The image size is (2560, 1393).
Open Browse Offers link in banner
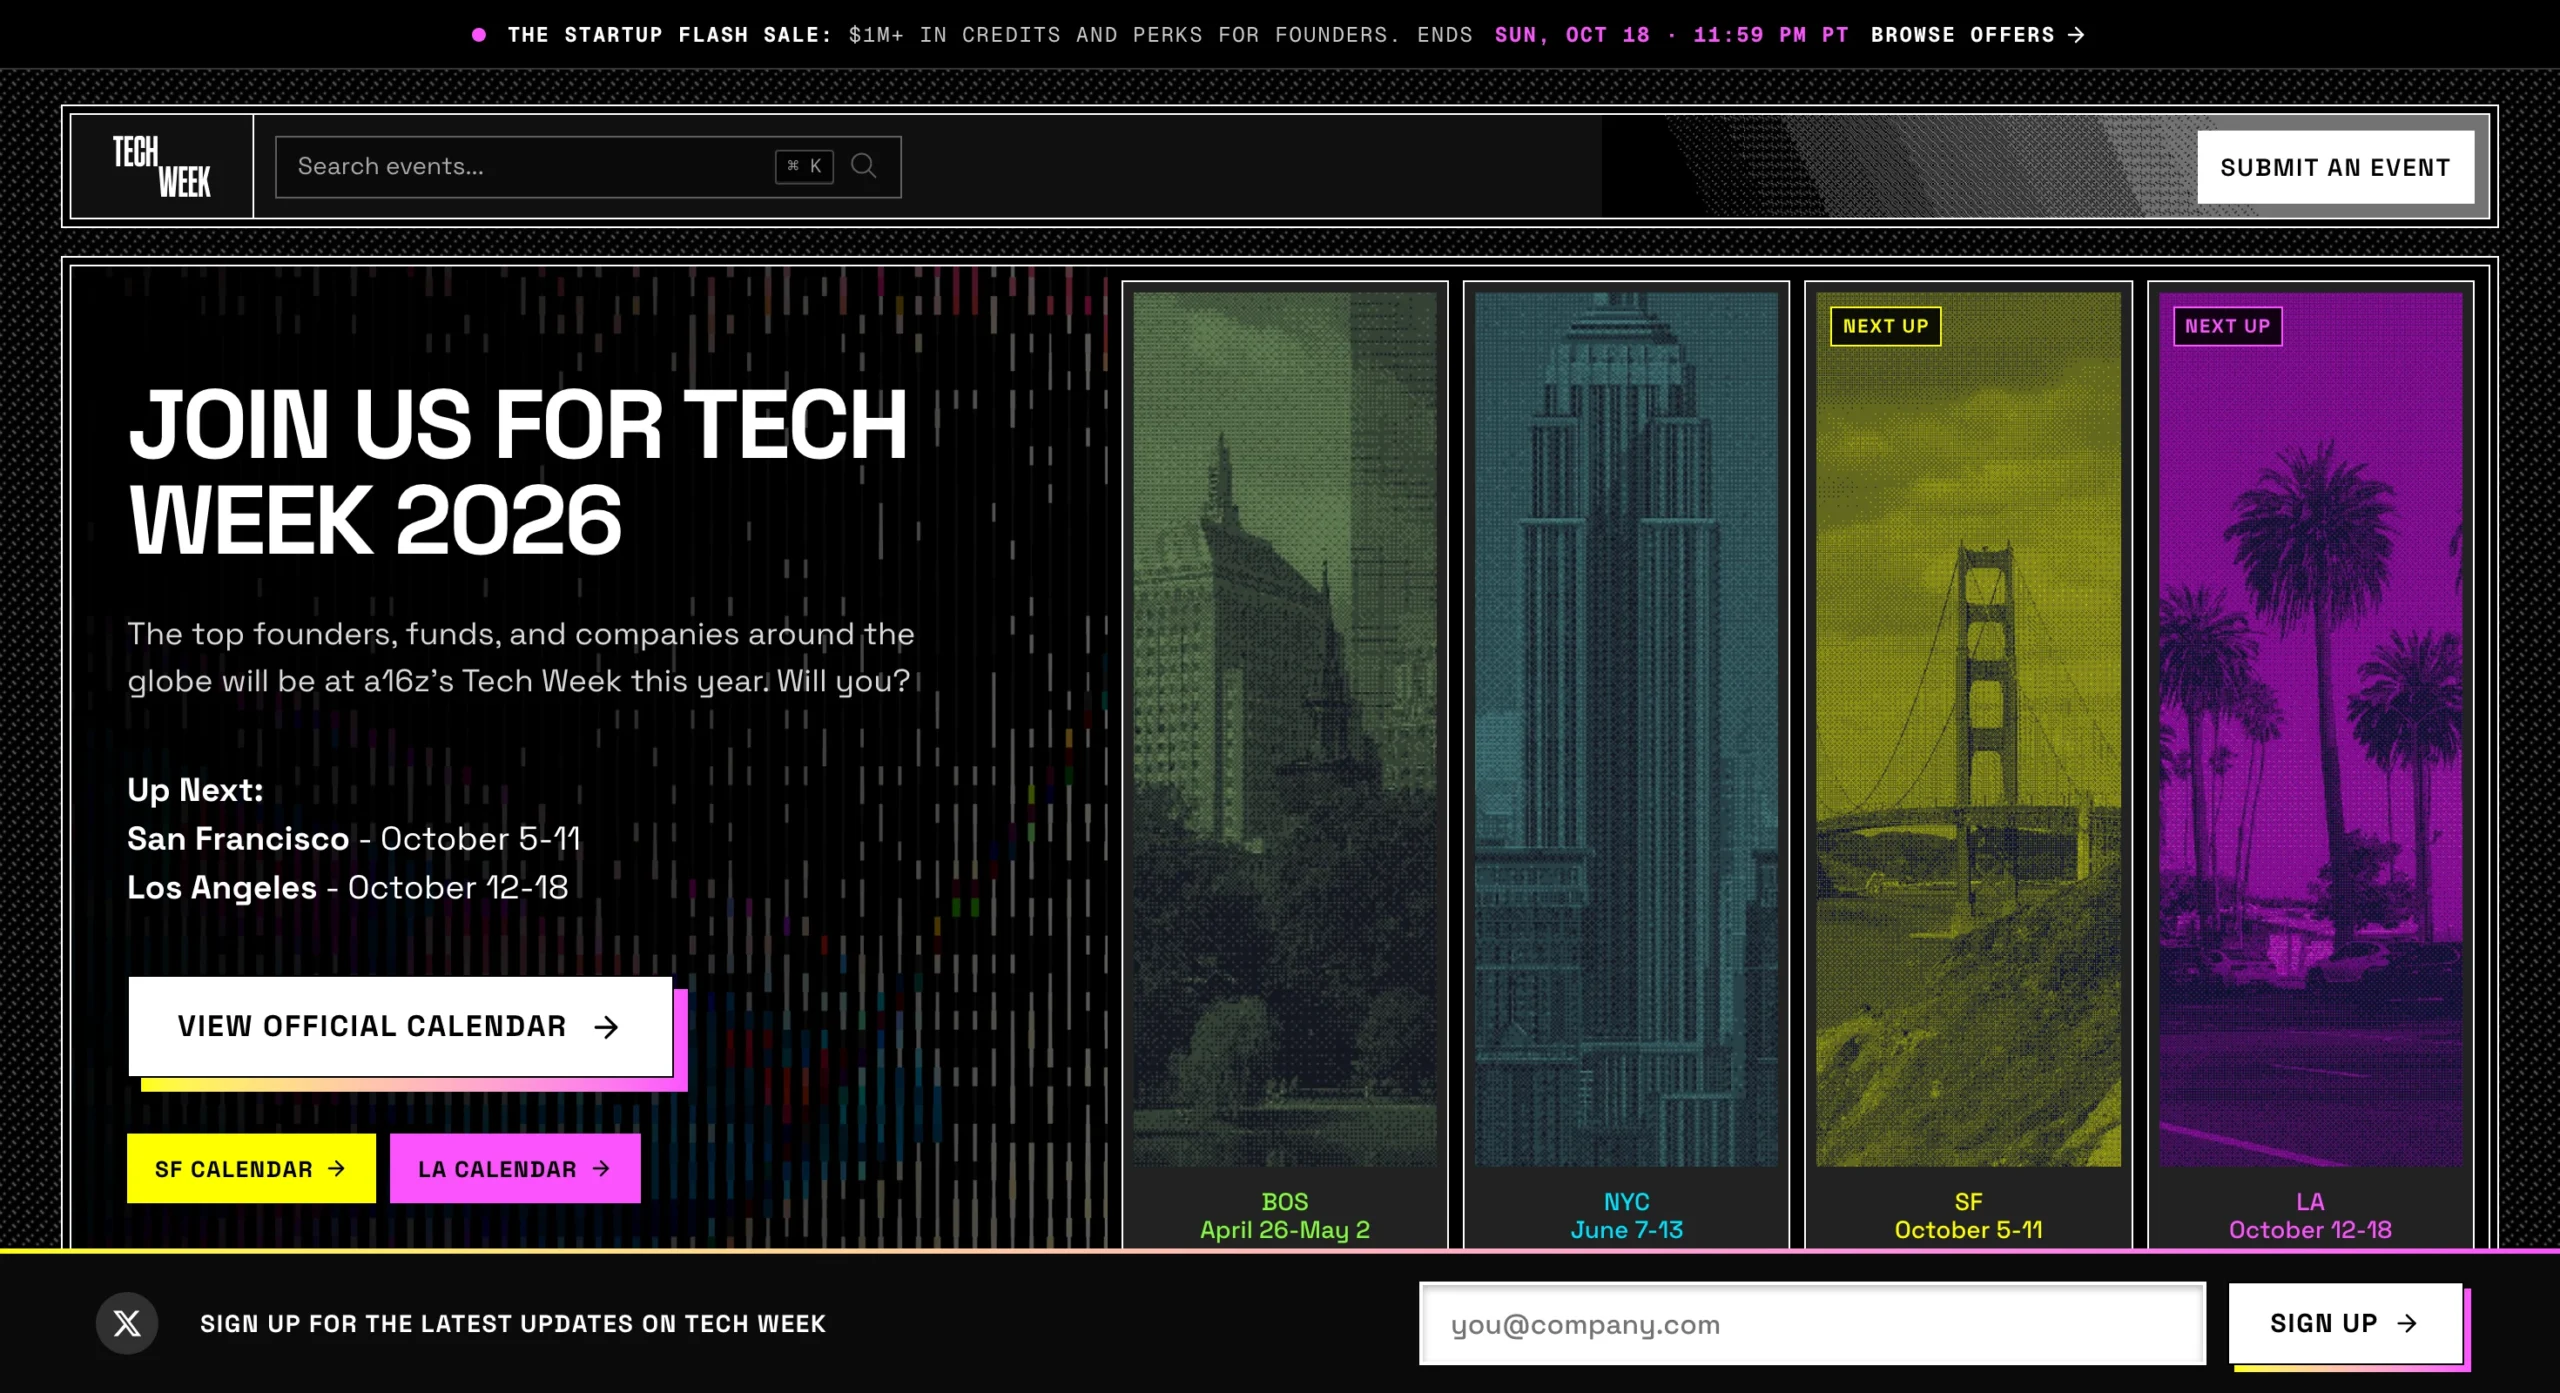1978,35
